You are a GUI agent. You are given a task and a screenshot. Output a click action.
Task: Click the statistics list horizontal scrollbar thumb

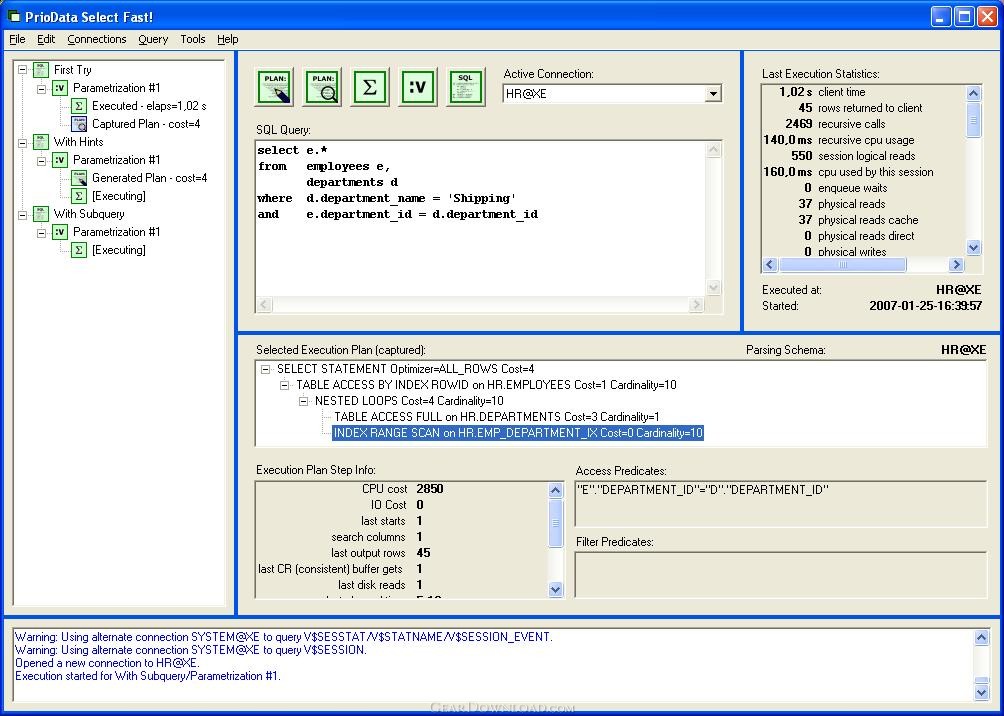click(x=843, y=264)
